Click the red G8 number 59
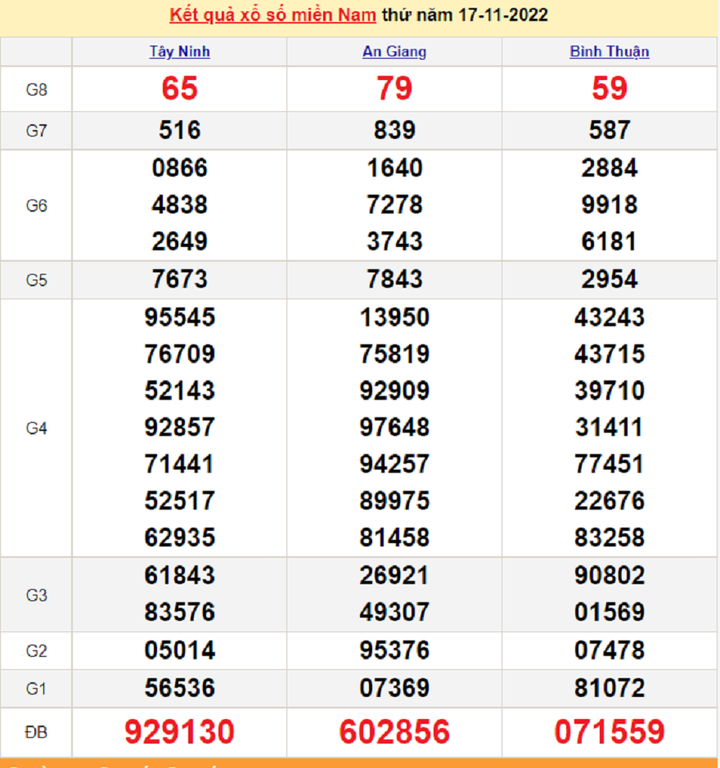The image size is (720, 768). pos(609,89)
